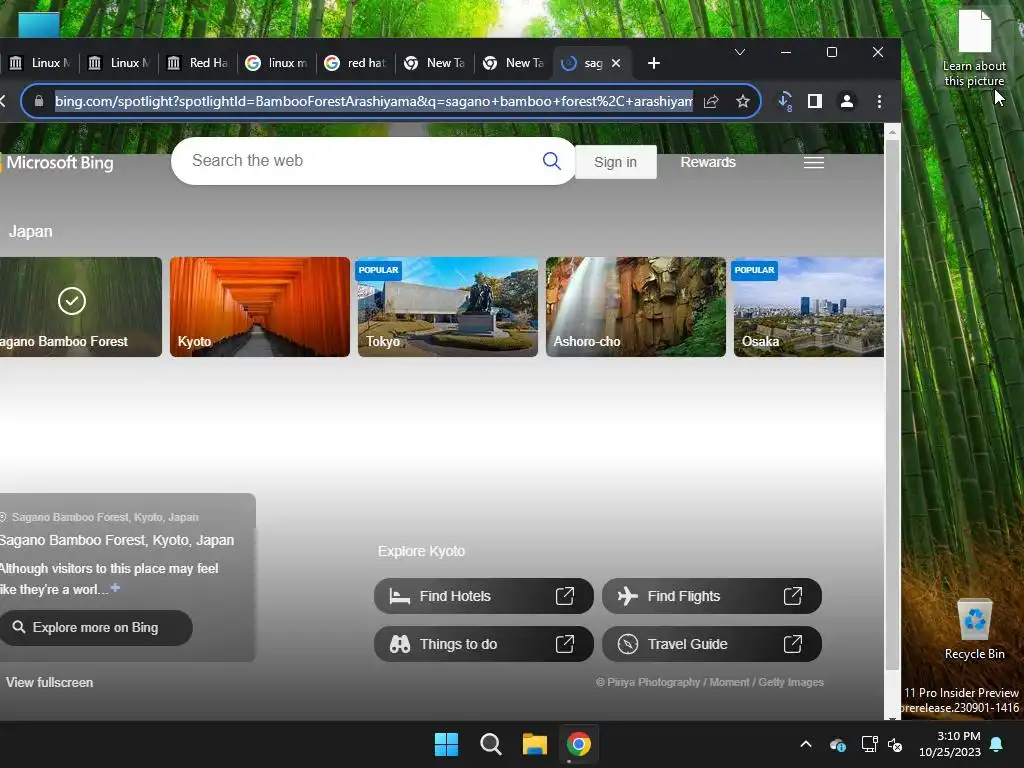Open Recycle Bin on desktop
Image resolution: width=1024 pixels, height=768 pixels.
pyautogui.click(x=974, y=629)
